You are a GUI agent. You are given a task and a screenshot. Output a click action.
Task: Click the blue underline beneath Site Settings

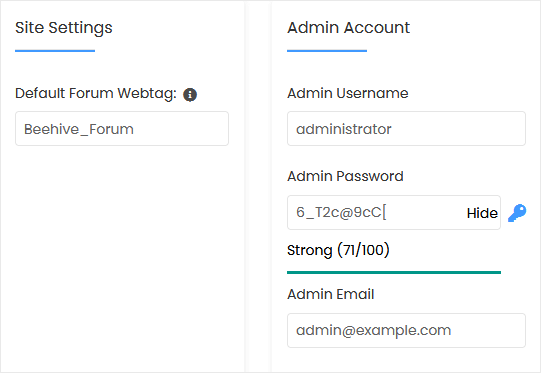pos(55,51)
